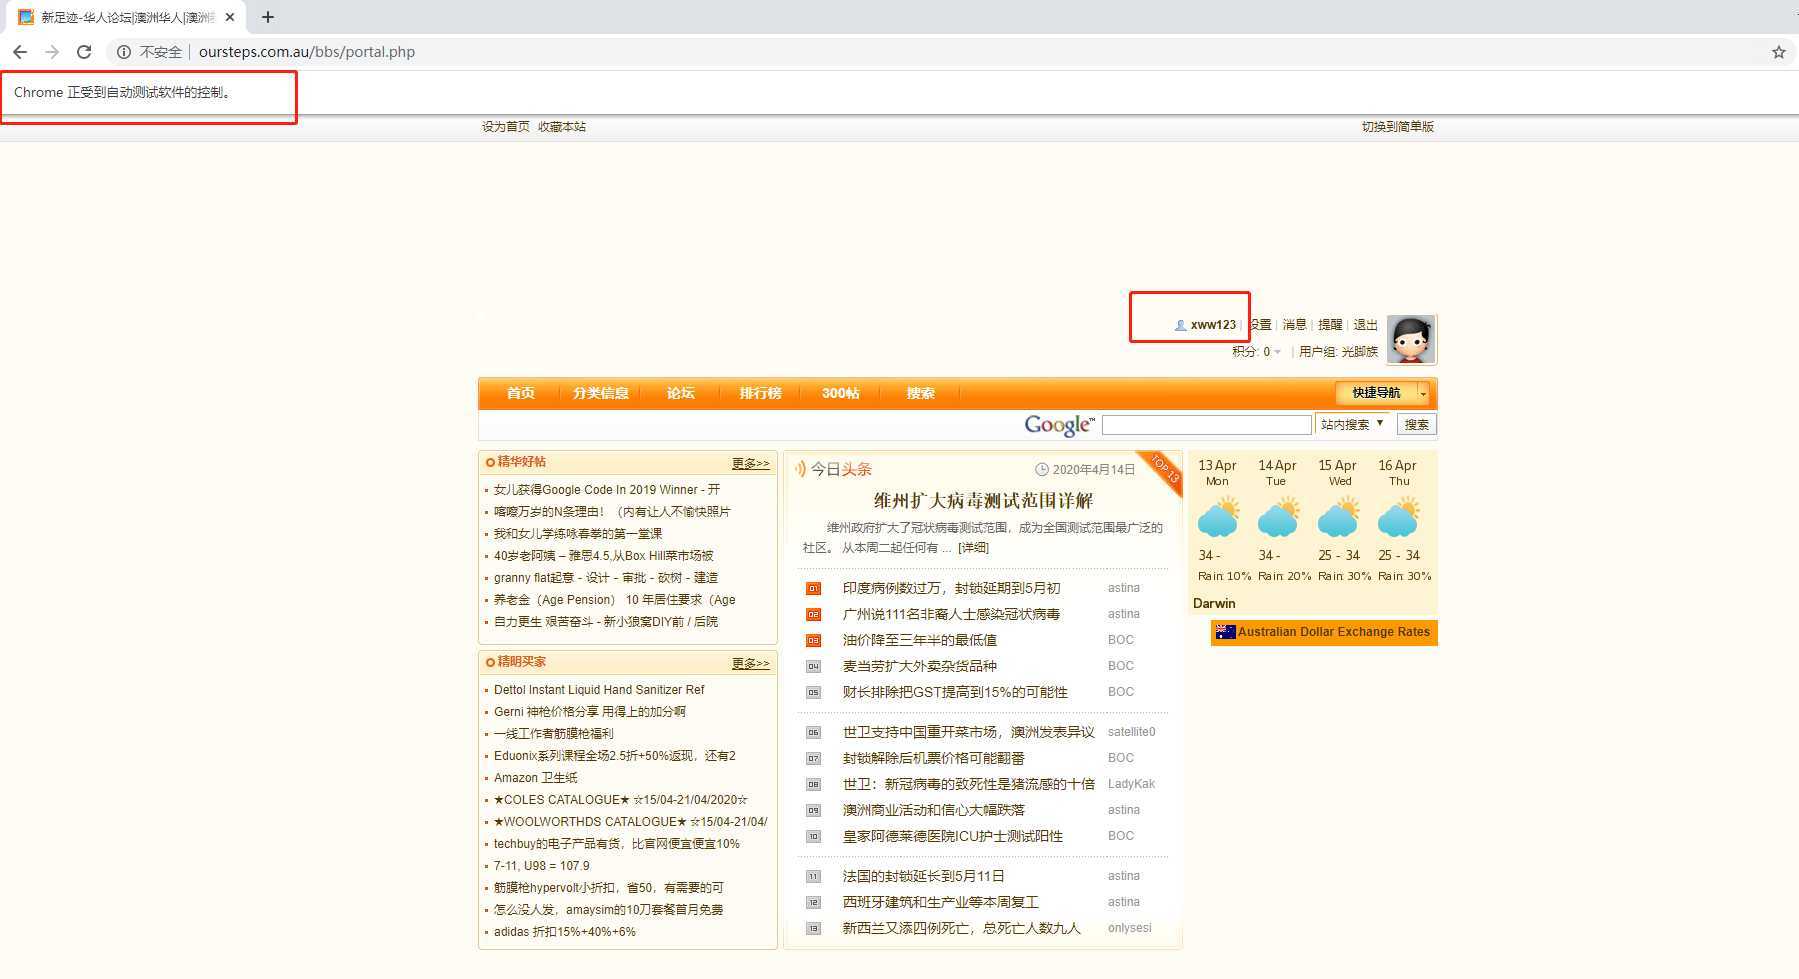Click the not-secure site info icon
This screenshot has height=979, width=1799.
point(124,52)
